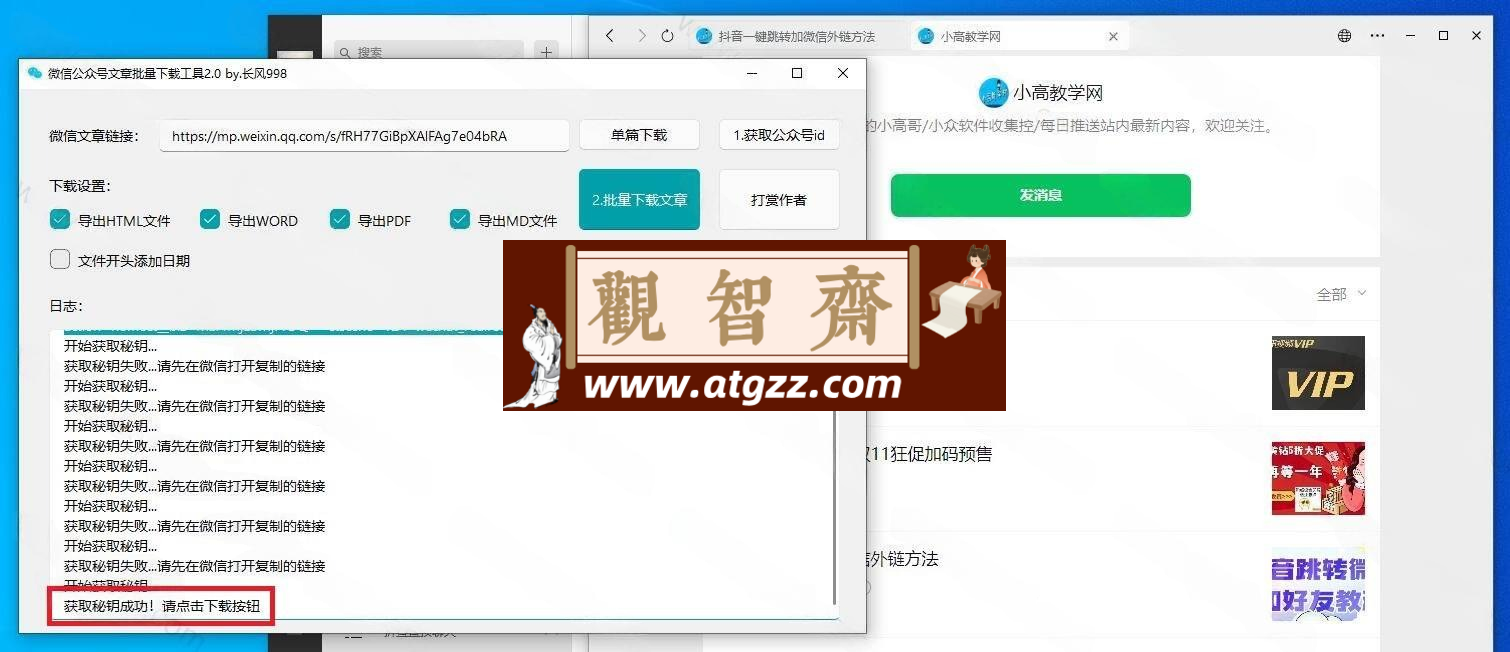Enable 文件开头添加日期 checkbox
Viewport: 1510px width, 652px height.
tap(60, 260)
